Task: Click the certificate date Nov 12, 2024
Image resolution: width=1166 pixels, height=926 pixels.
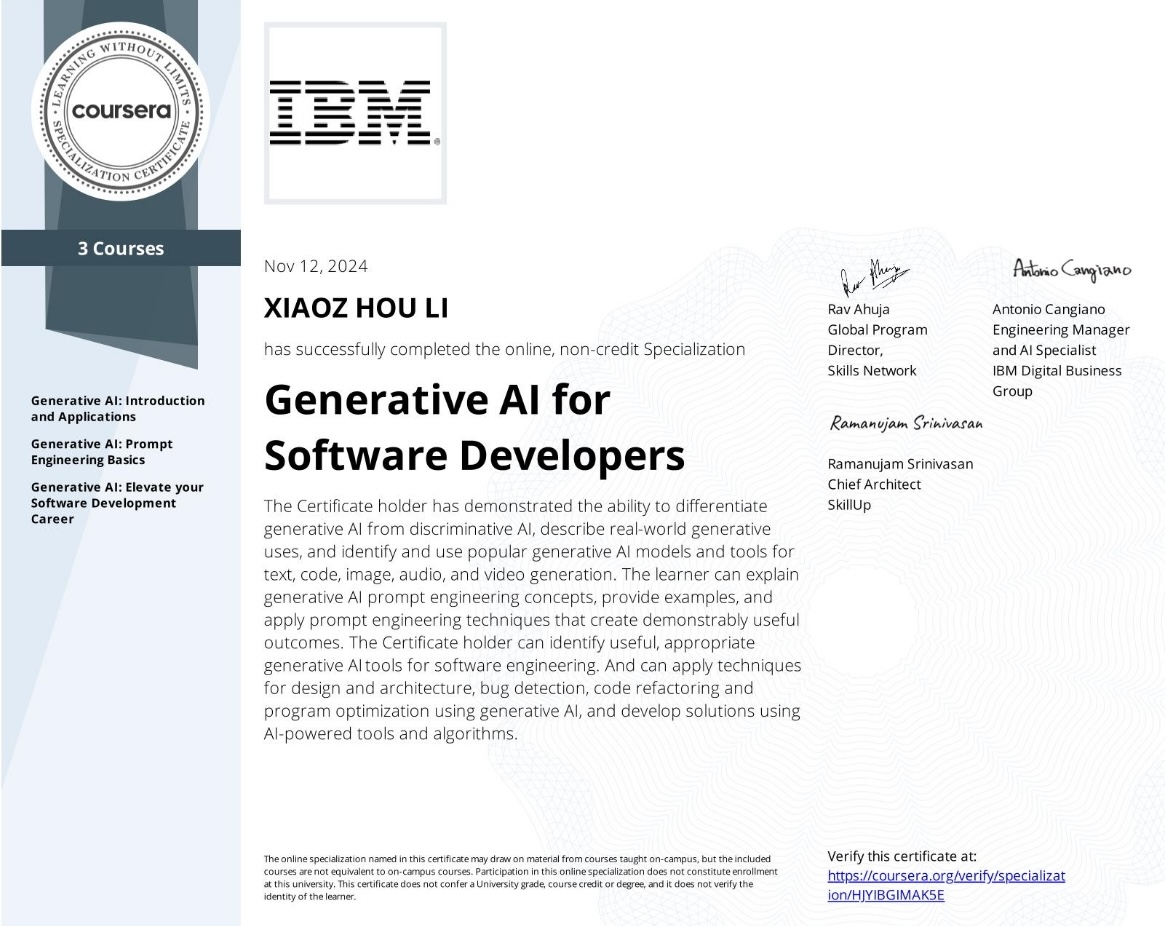Action: [315, 266]
